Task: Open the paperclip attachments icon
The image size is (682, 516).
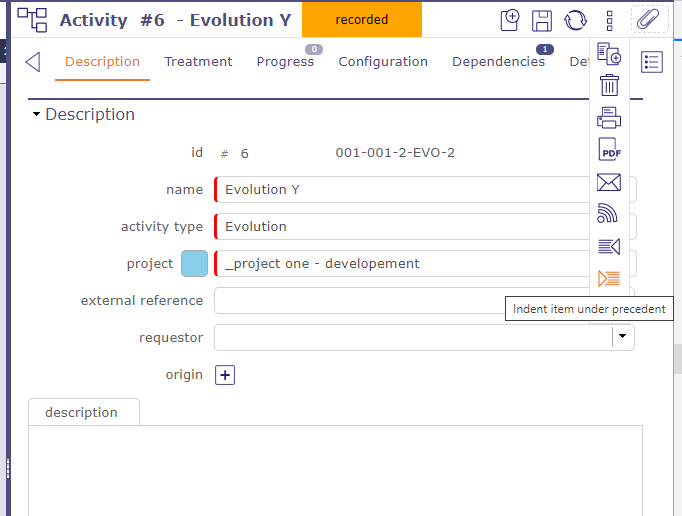Action: point(648,19)
